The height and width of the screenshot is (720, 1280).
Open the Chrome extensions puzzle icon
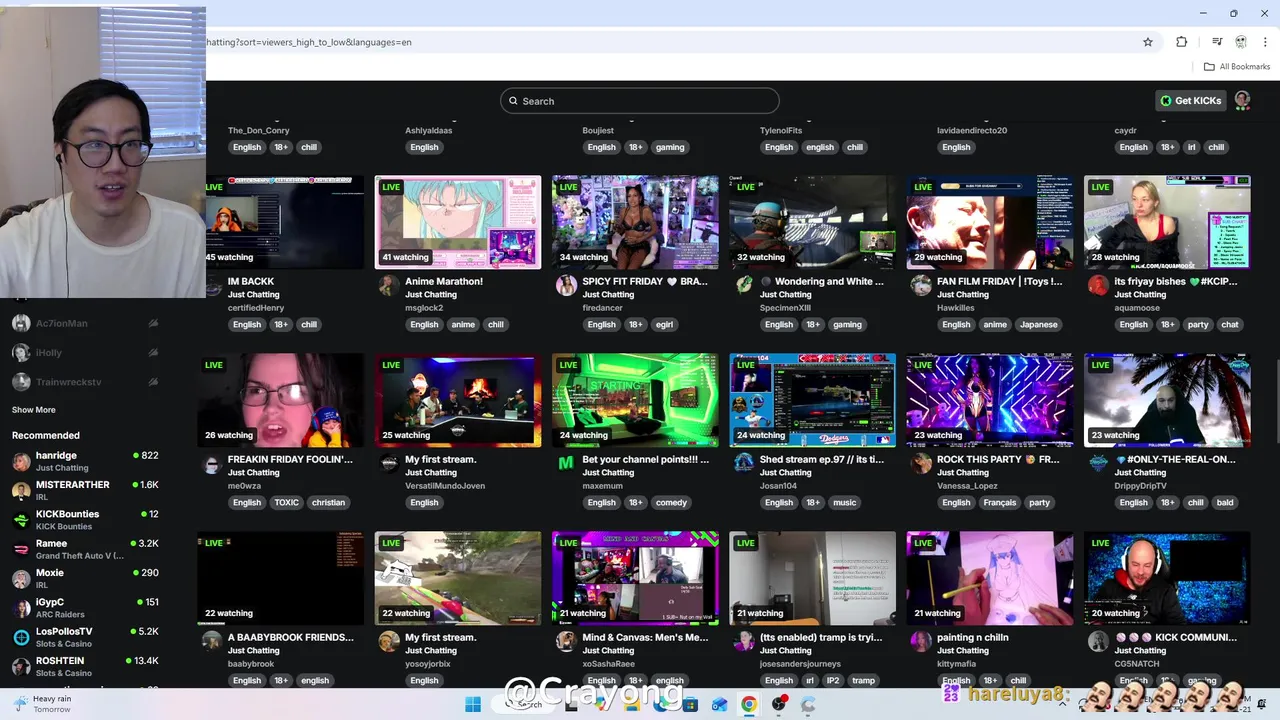pos(1182,42)
